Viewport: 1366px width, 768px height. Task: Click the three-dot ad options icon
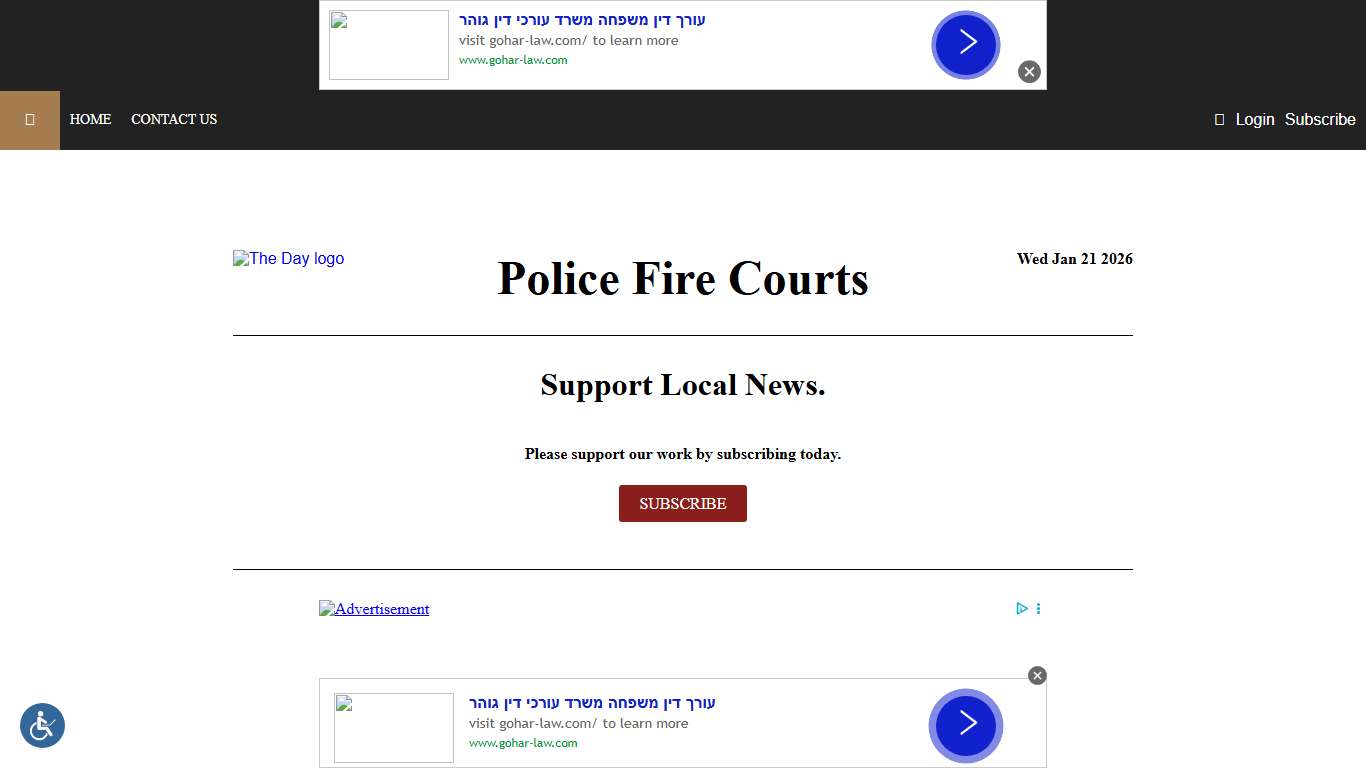point(1038,608)
